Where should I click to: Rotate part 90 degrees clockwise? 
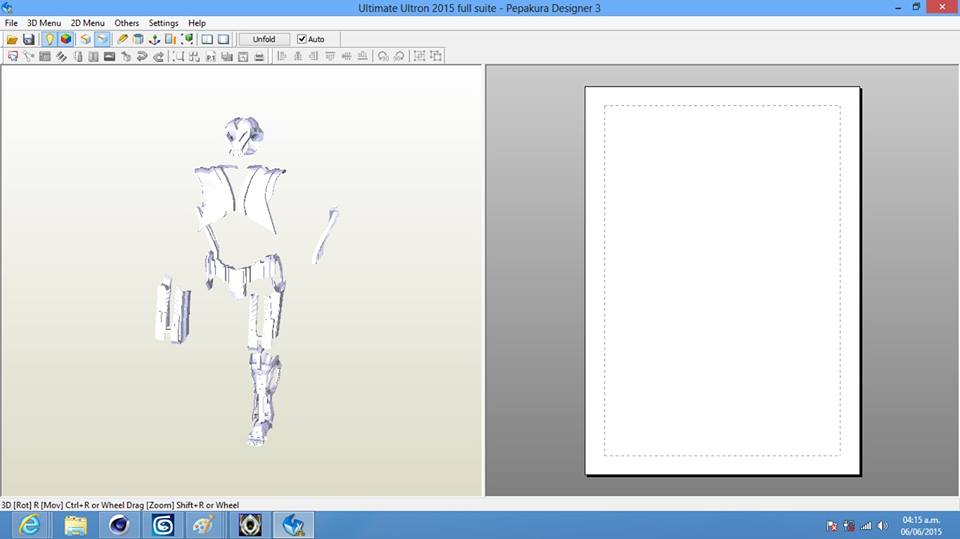[399, 56]
